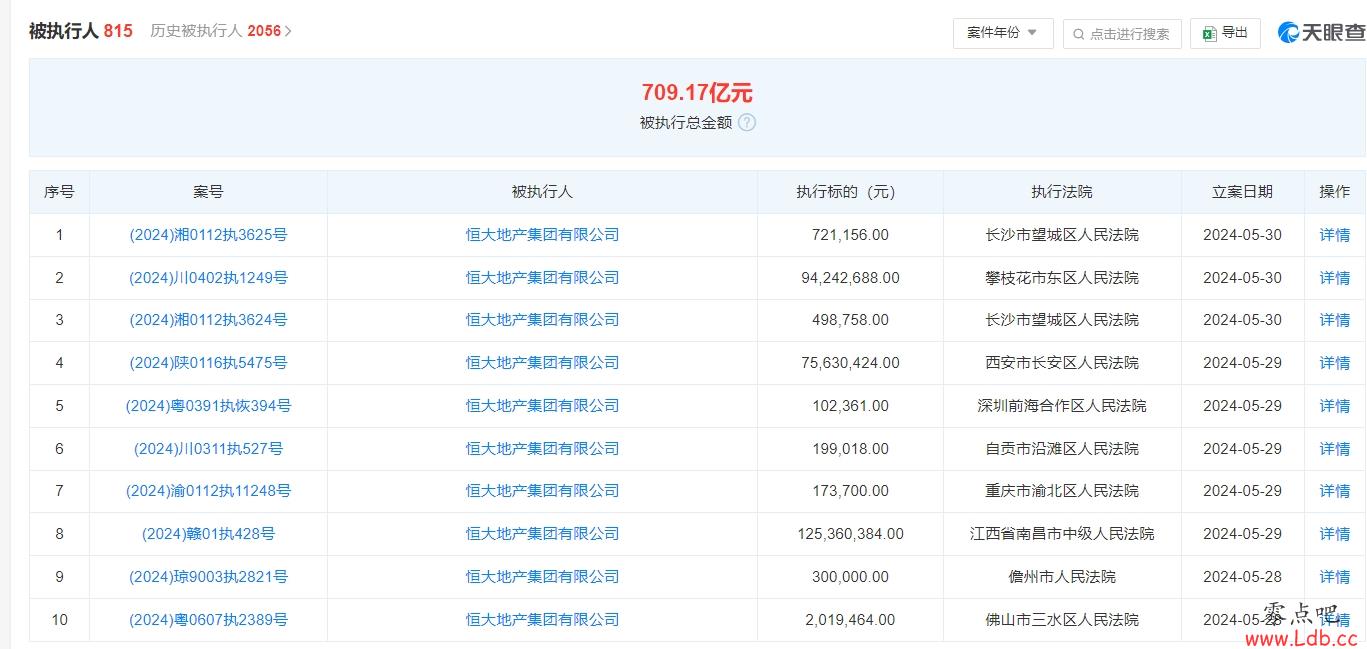This screenshot has width=1367, height=649.
Task: Click the help icon beside 被执行总金额
Action: 747,123
